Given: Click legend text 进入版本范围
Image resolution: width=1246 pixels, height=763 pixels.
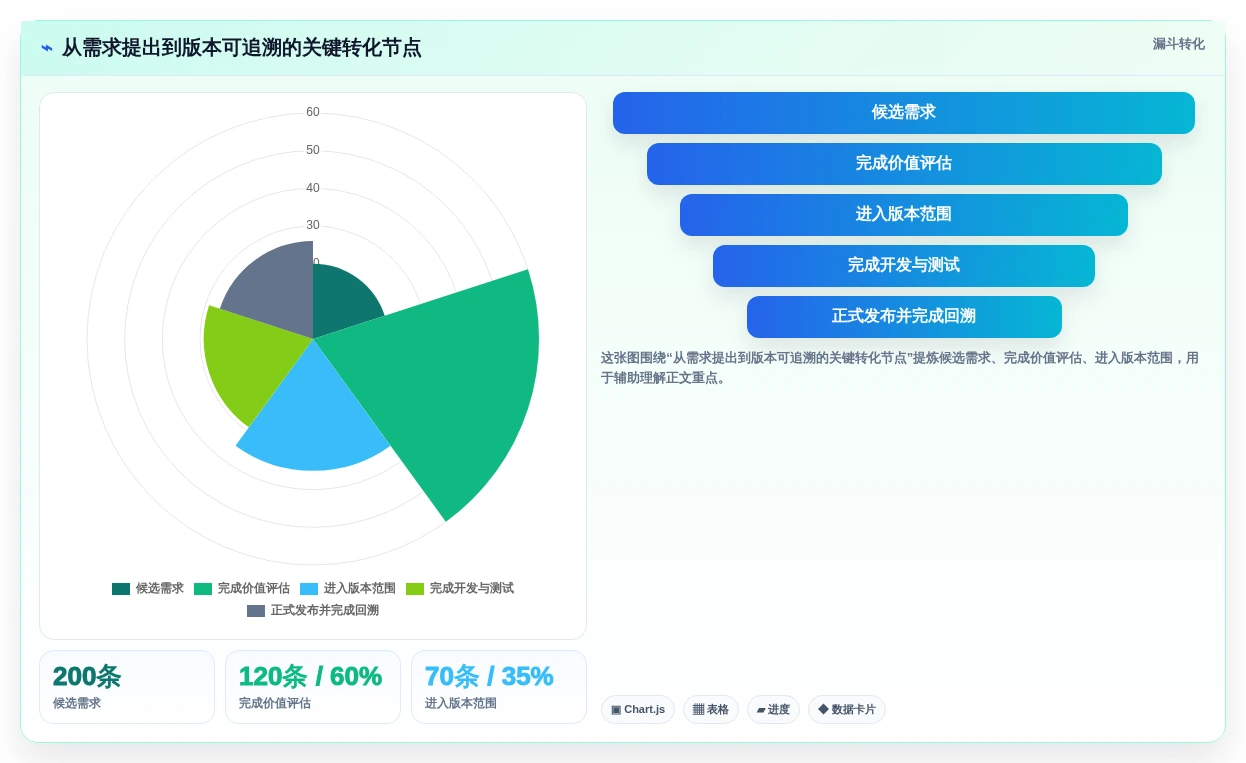Looking at the screenshot, I should (x=360, y=589).
